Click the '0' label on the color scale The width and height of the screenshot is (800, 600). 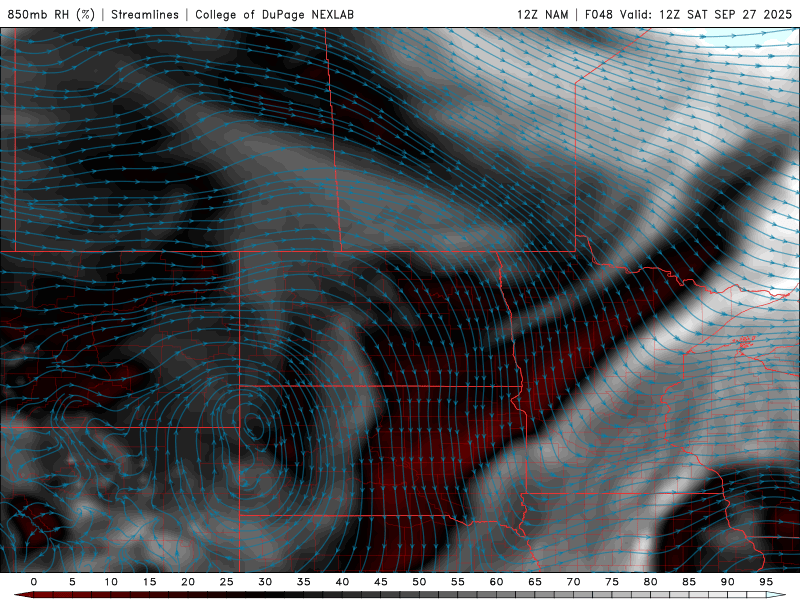coord(34,582)
